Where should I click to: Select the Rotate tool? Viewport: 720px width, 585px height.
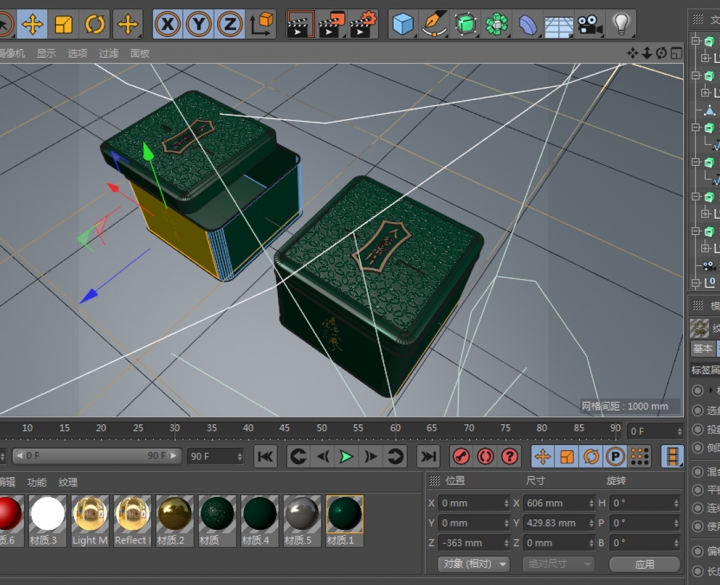tap(96, 23)
